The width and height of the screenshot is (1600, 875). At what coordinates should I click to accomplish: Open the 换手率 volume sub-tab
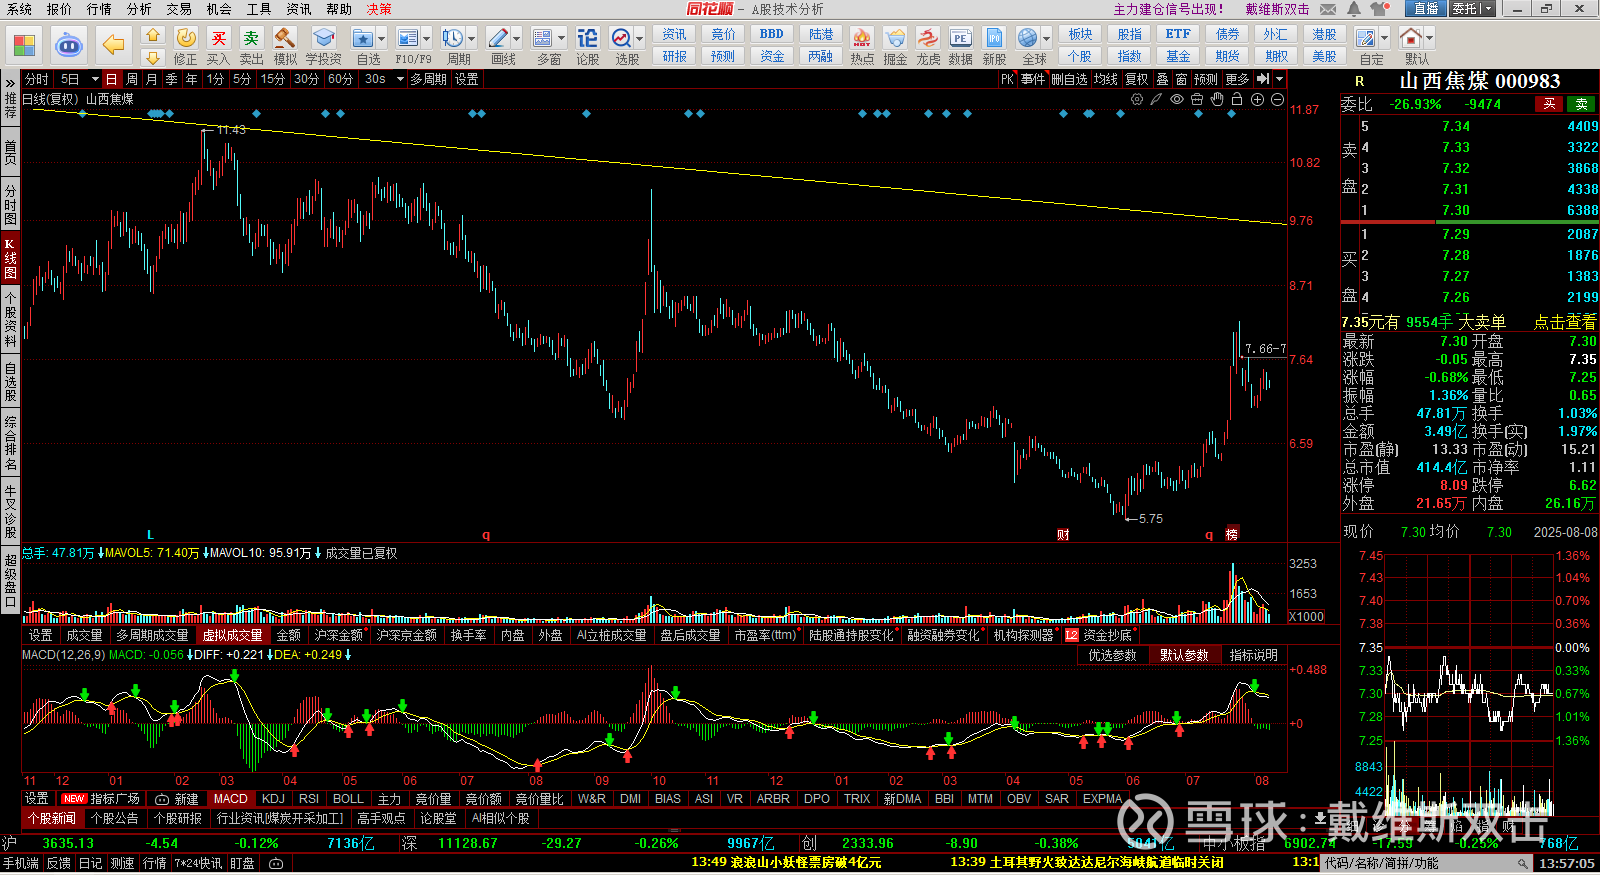tap(468, 635)
